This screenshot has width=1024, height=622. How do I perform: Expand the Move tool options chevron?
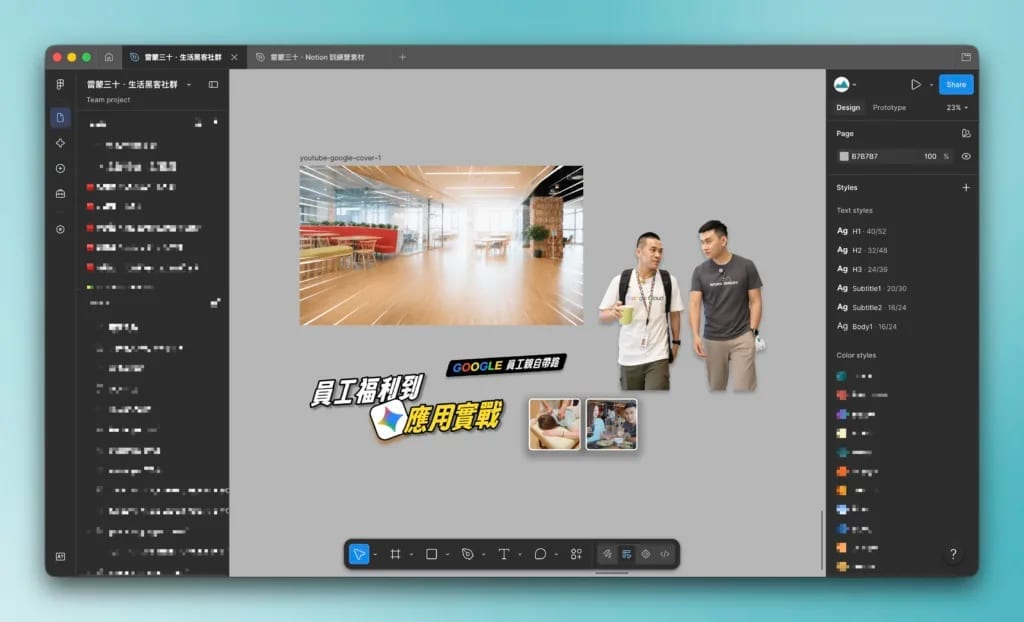pyautogui.click(x=375, y=555)
